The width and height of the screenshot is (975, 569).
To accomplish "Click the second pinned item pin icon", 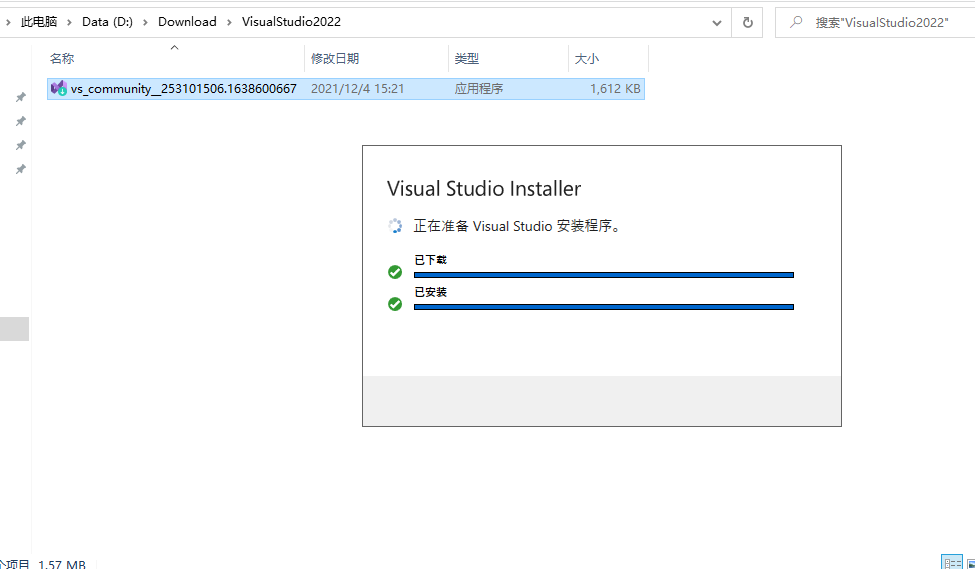I will pos(21,121).
